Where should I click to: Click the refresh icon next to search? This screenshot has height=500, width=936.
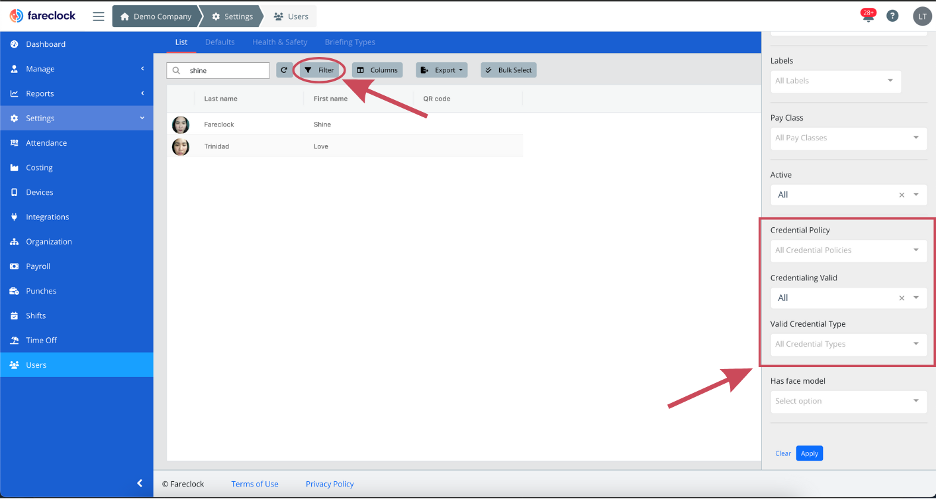(284, 70)
